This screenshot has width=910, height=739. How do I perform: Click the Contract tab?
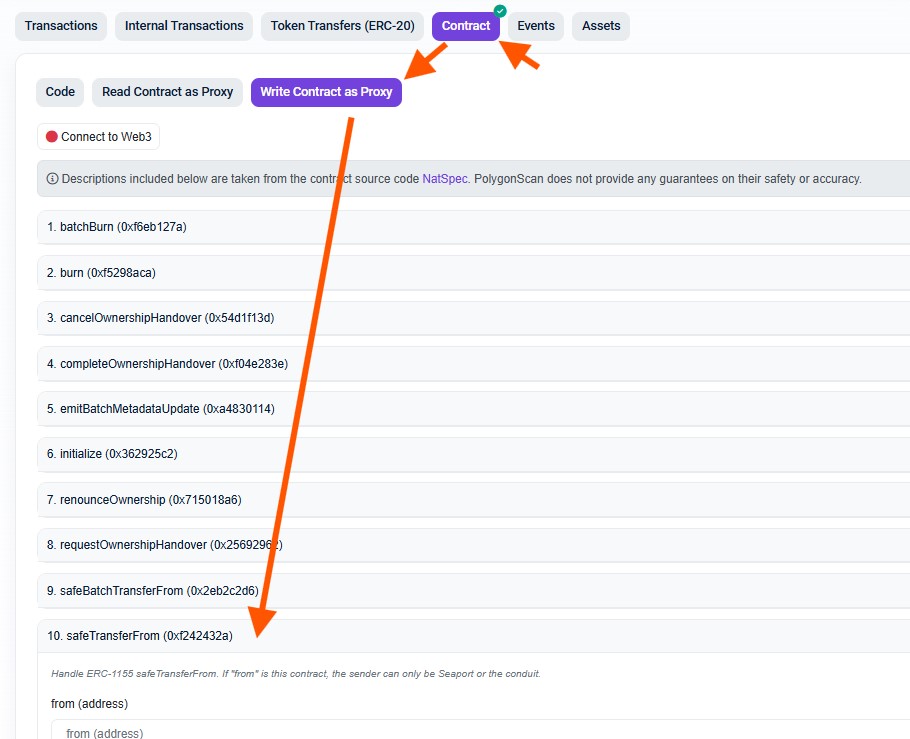point(466,26)
